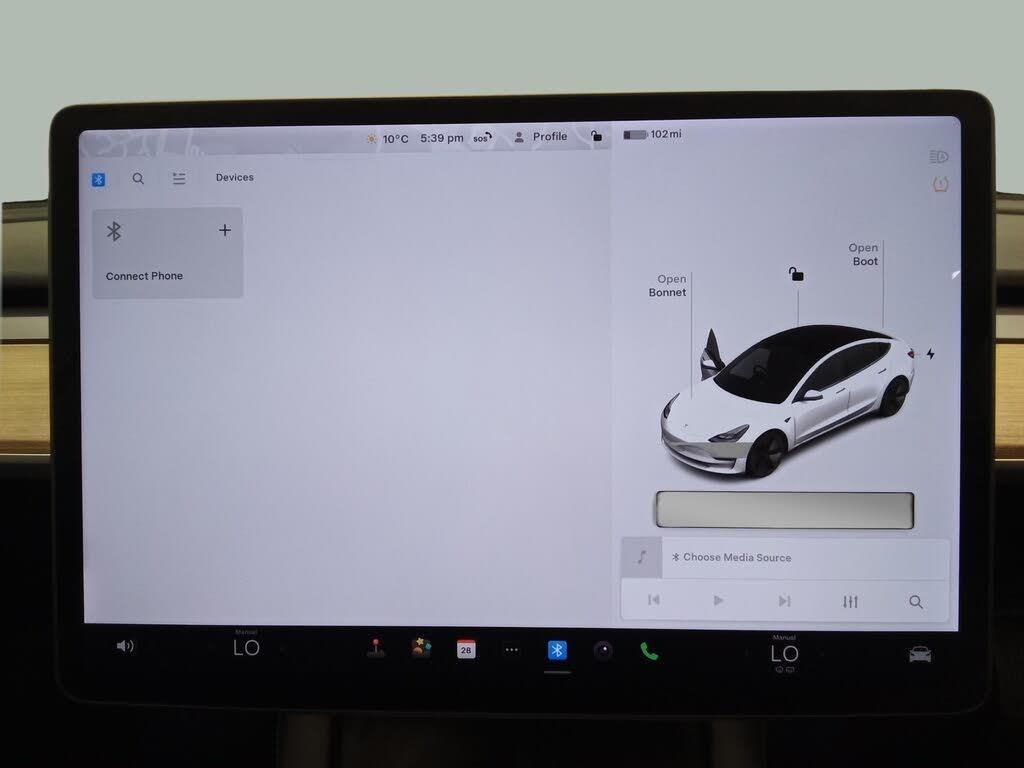Tap the blank grey bar below the car
Viewport: 1024px width, 768px height.
pos(784,510)
